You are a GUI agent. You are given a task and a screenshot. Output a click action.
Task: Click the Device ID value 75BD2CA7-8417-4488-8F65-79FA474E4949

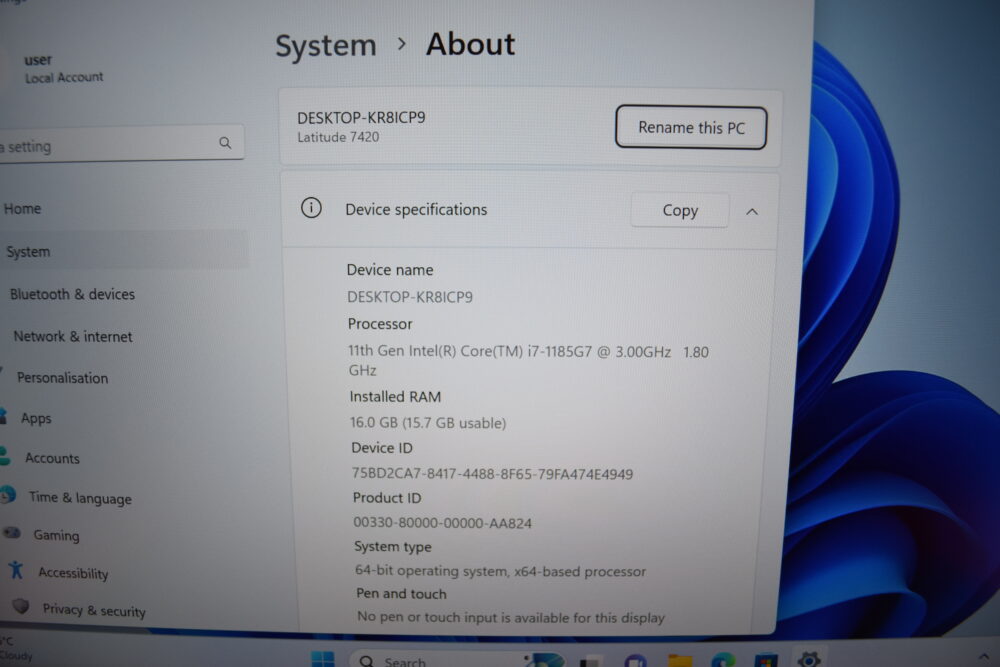tap(492, 474)
